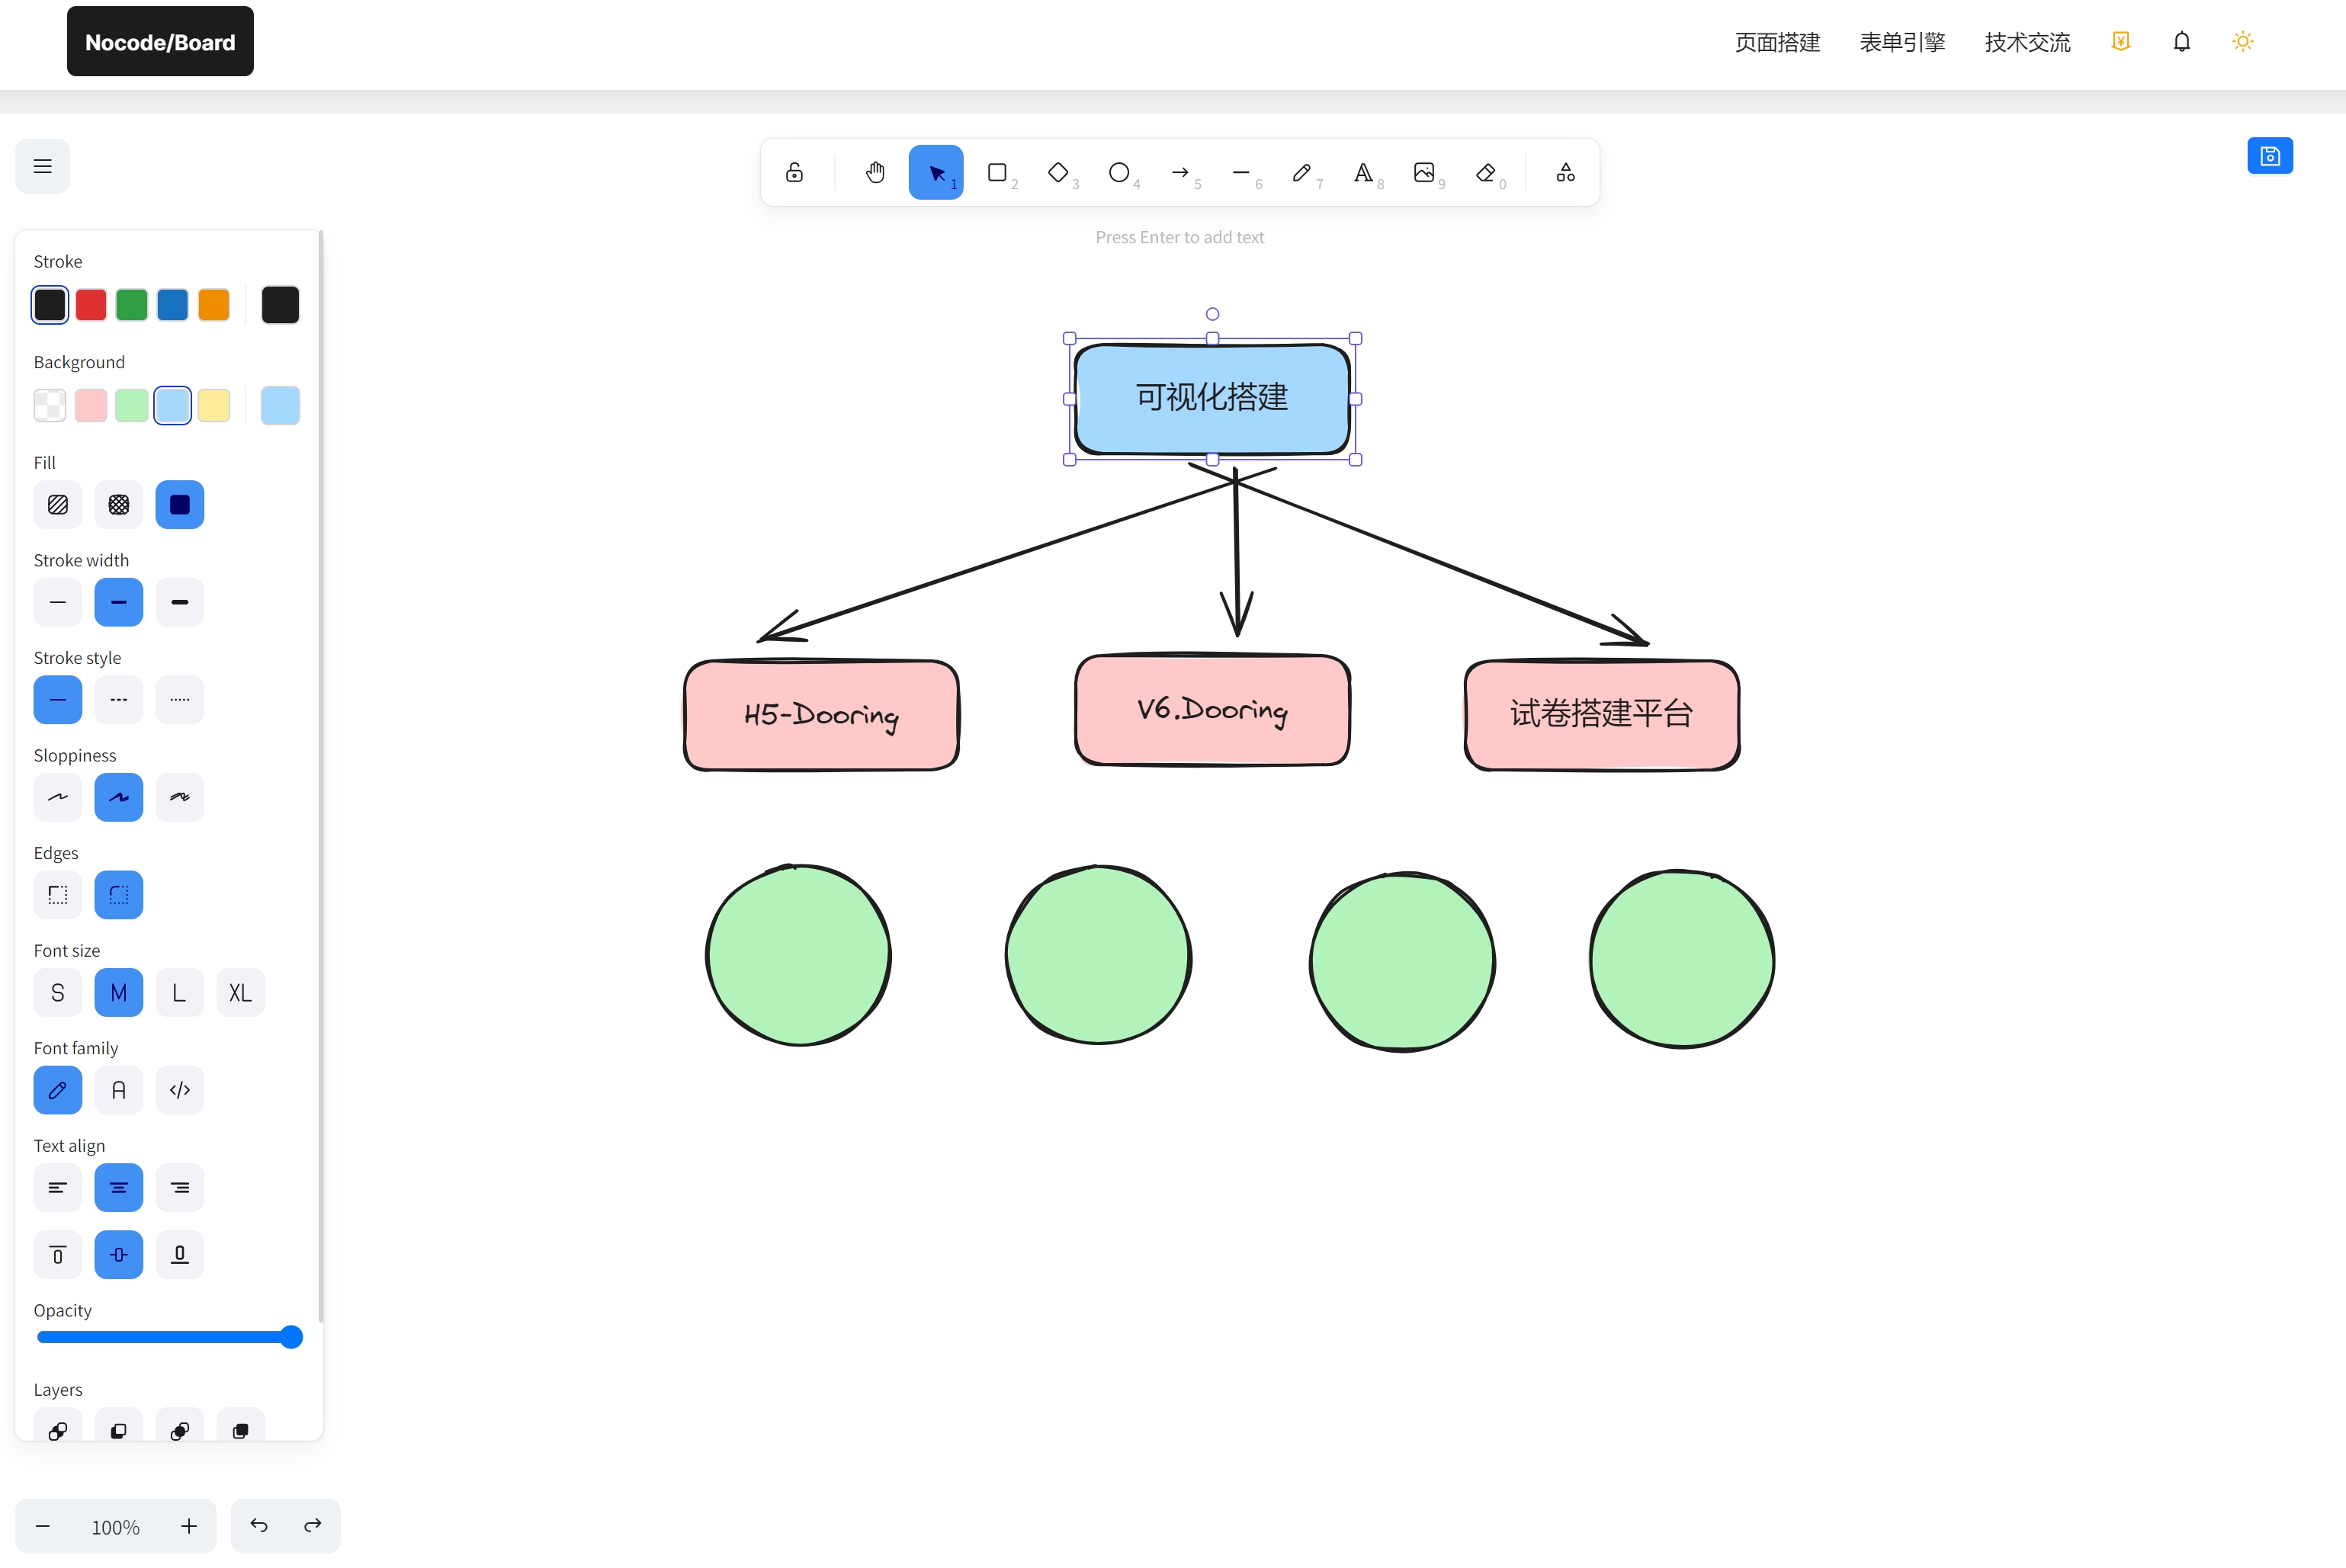Align text to the right
The width and height of the screenshot is (2346, 1568).
pyautogui.click(x=180, y=1187)
